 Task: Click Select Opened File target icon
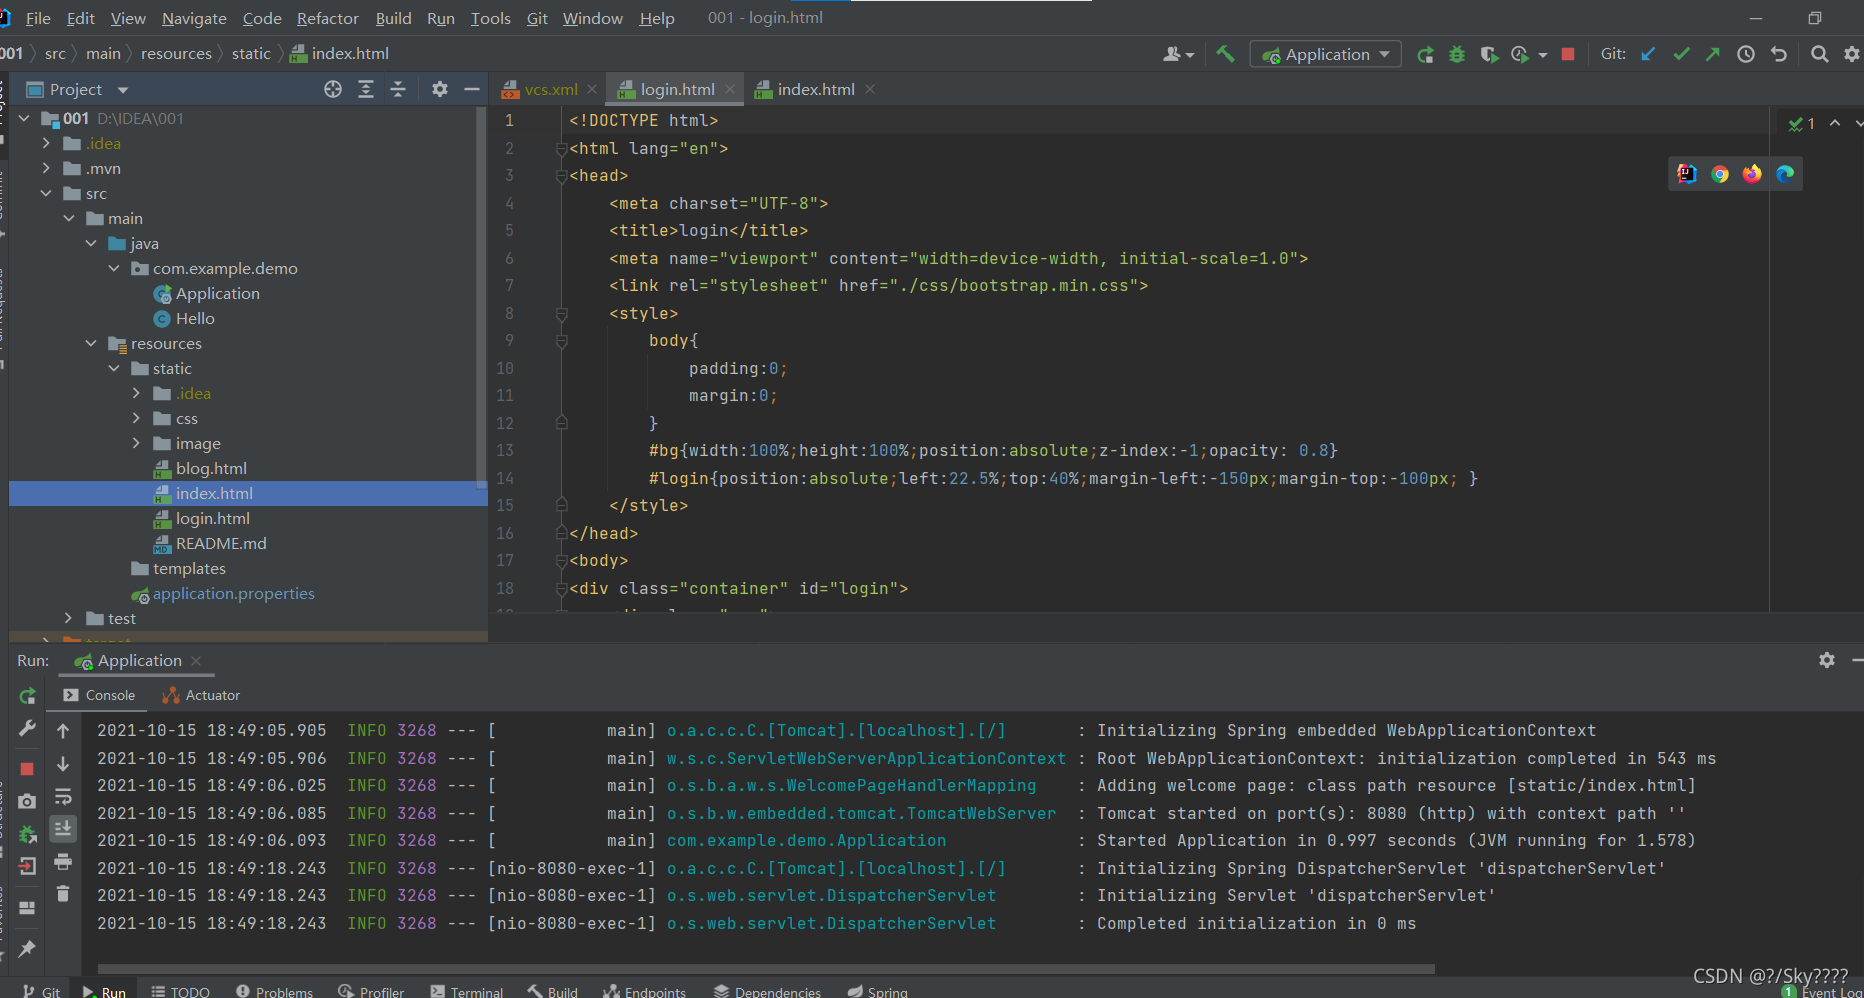point(333,89)
